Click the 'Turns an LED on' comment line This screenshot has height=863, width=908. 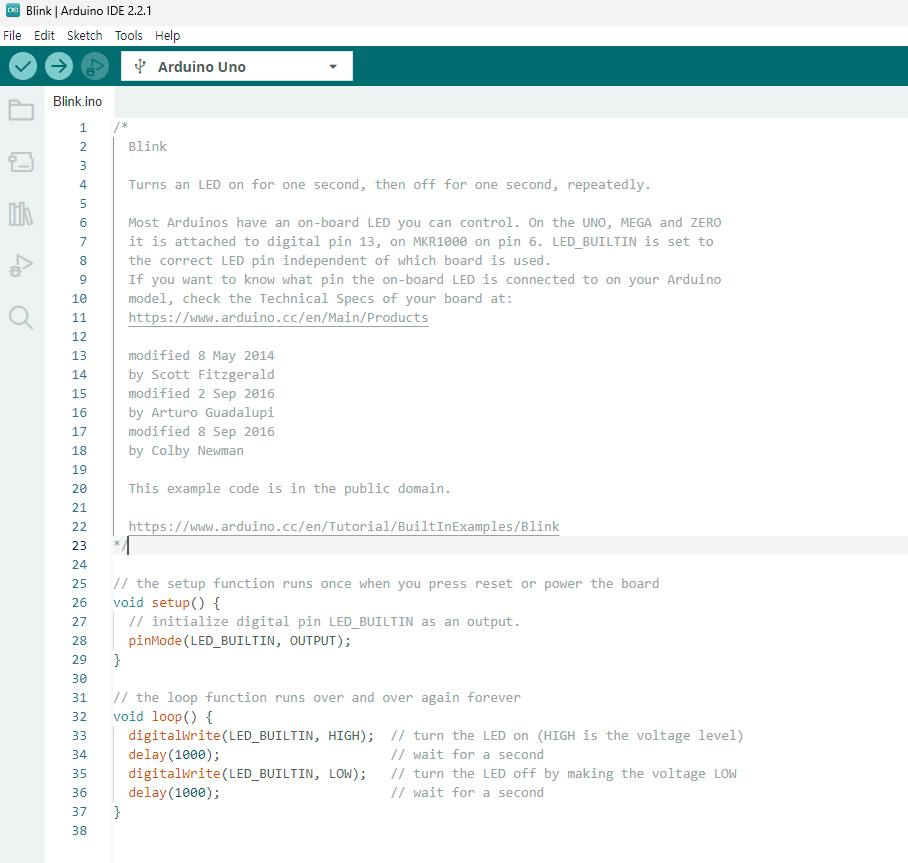point(390,185)
